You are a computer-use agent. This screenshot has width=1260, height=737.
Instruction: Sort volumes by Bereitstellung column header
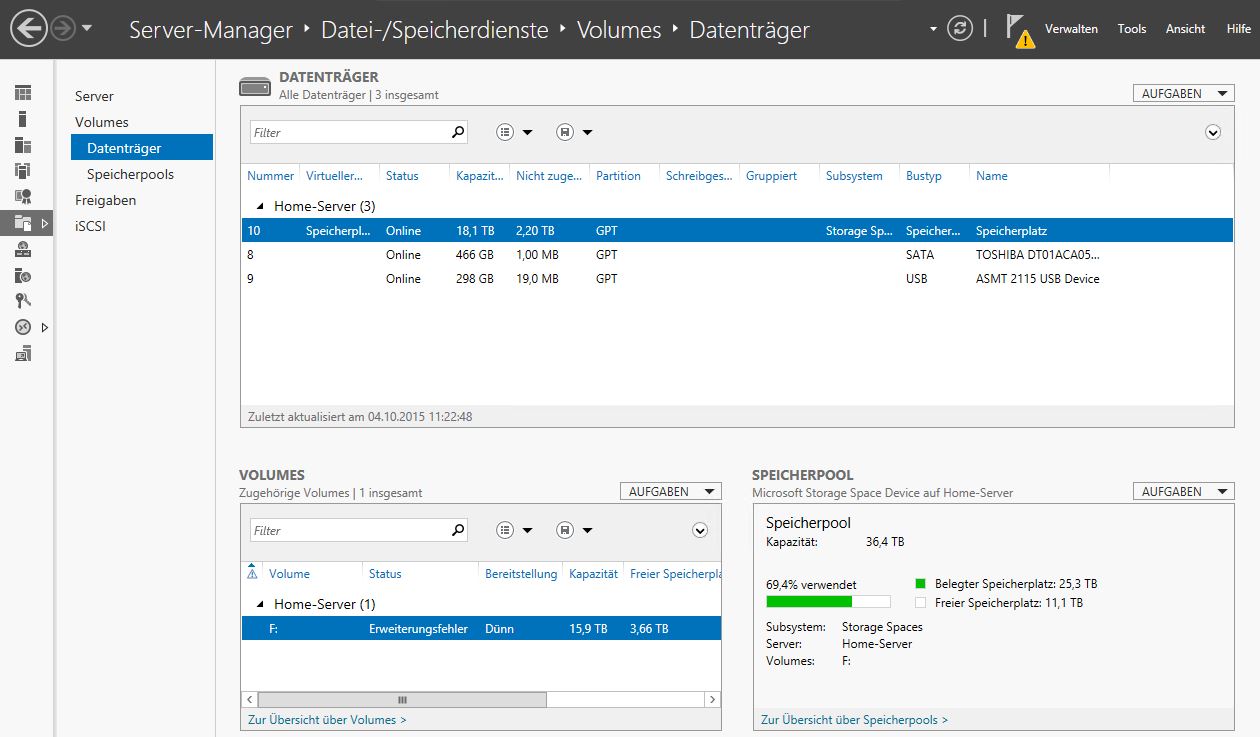(520, 574)
